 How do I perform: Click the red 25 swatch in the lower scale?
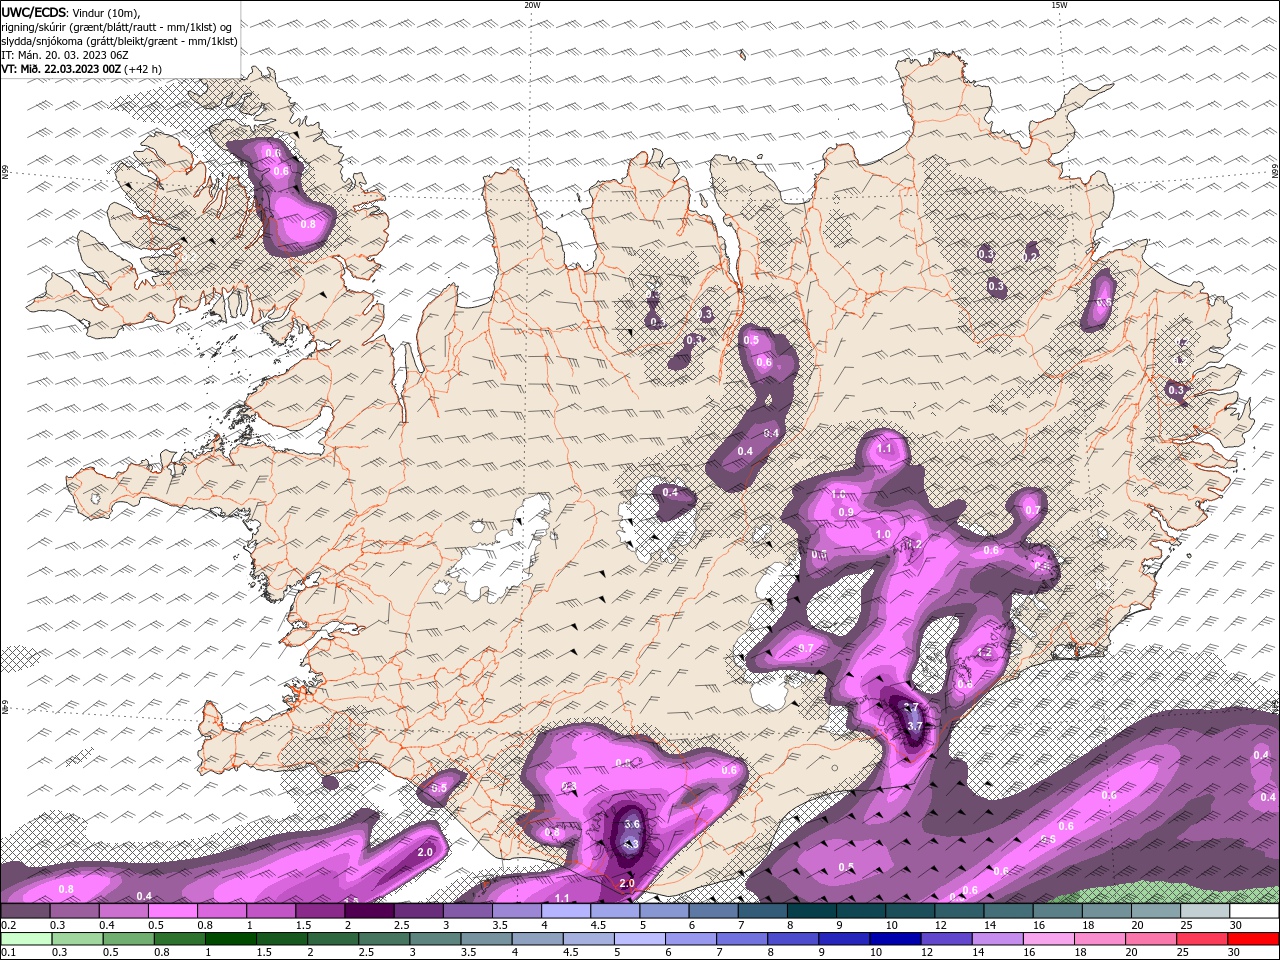point(1200,939)
